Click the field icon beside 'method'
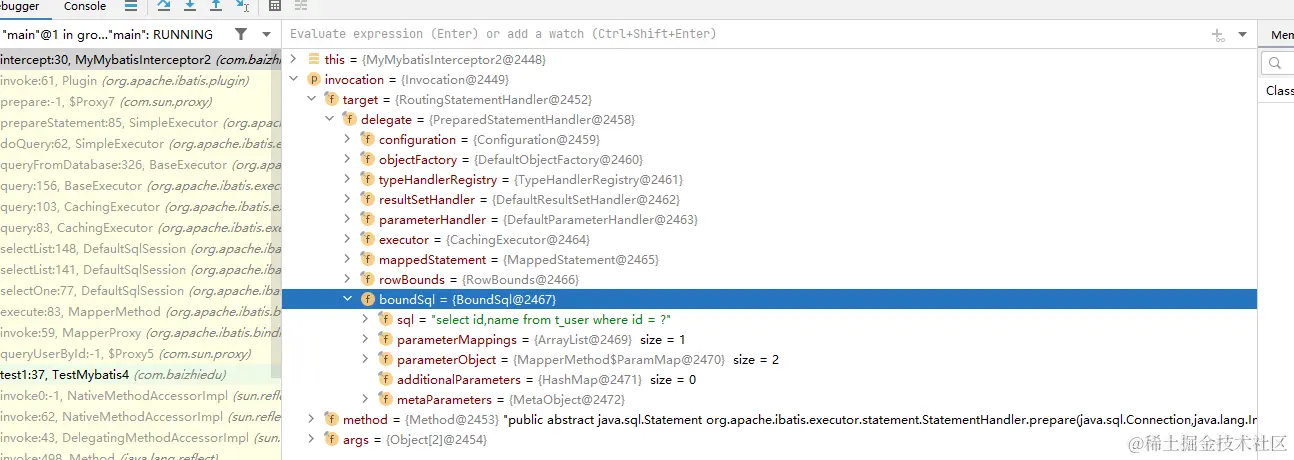The image size is (1294, 460). pos(331,420)
